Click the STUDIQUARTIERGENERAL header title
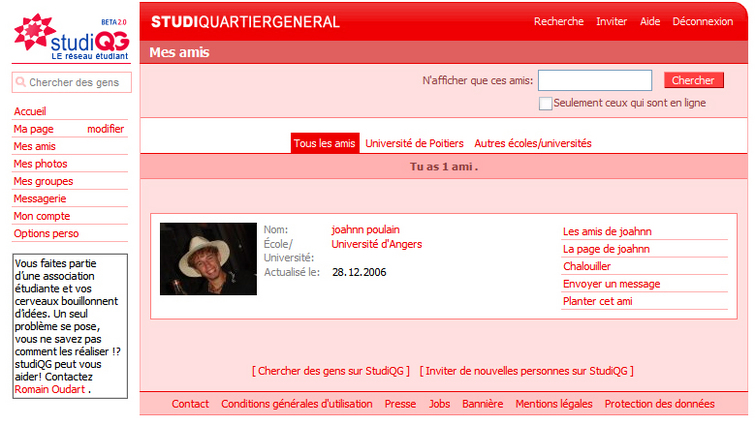This screenshot has width=756, height=425. (x=245, y=22)
